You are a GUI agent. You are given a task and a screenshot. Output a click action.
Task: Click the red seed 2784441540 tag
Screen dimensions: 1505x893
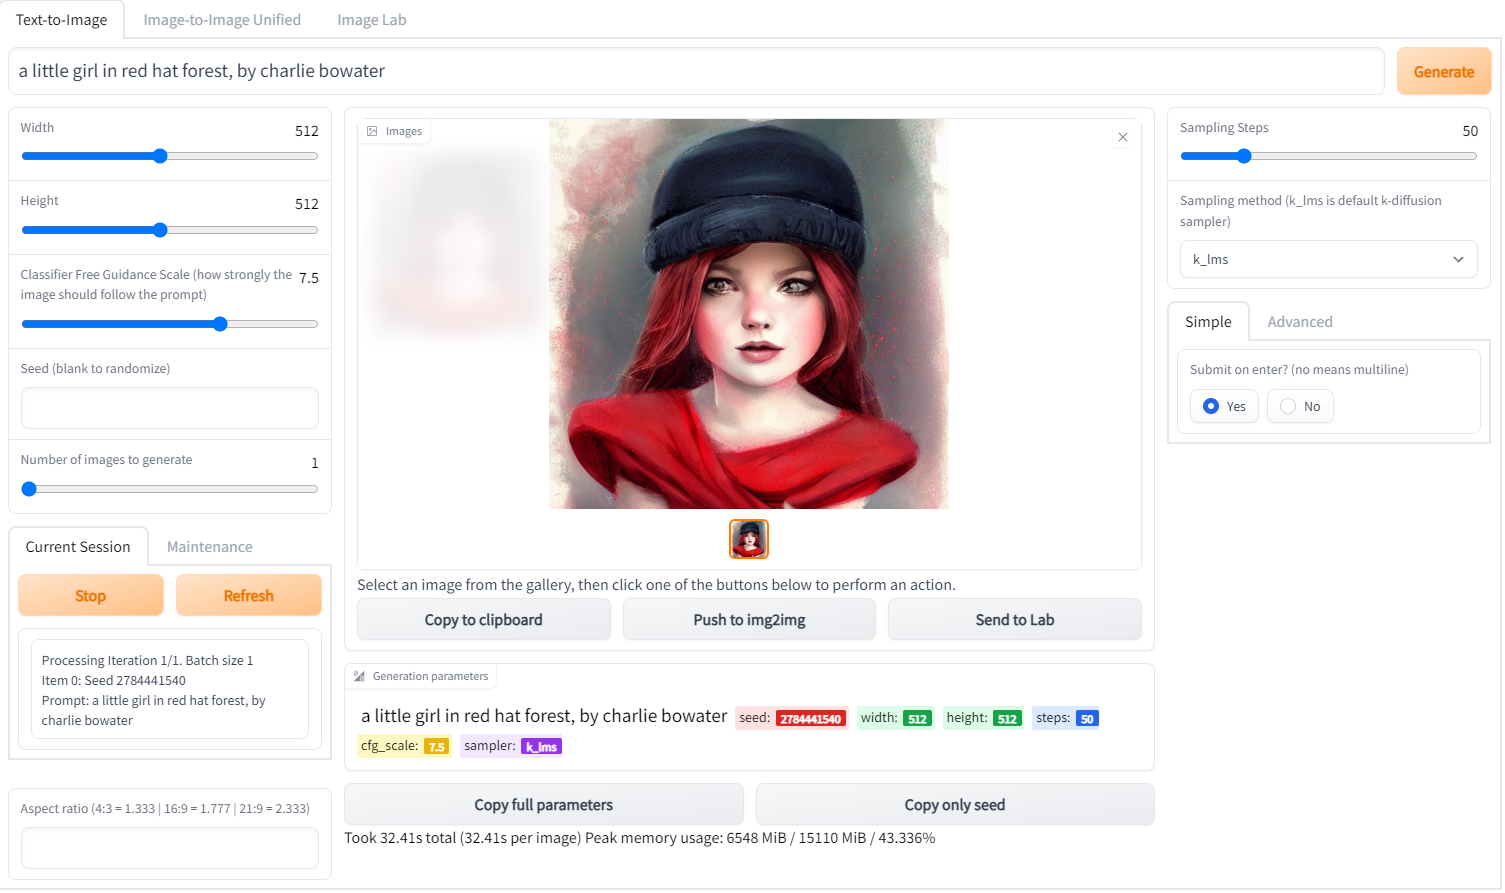[x=792, y=718]
